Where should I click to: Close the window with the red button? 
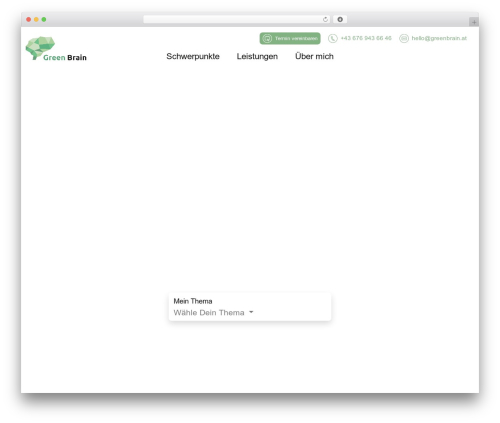(29, 20)
